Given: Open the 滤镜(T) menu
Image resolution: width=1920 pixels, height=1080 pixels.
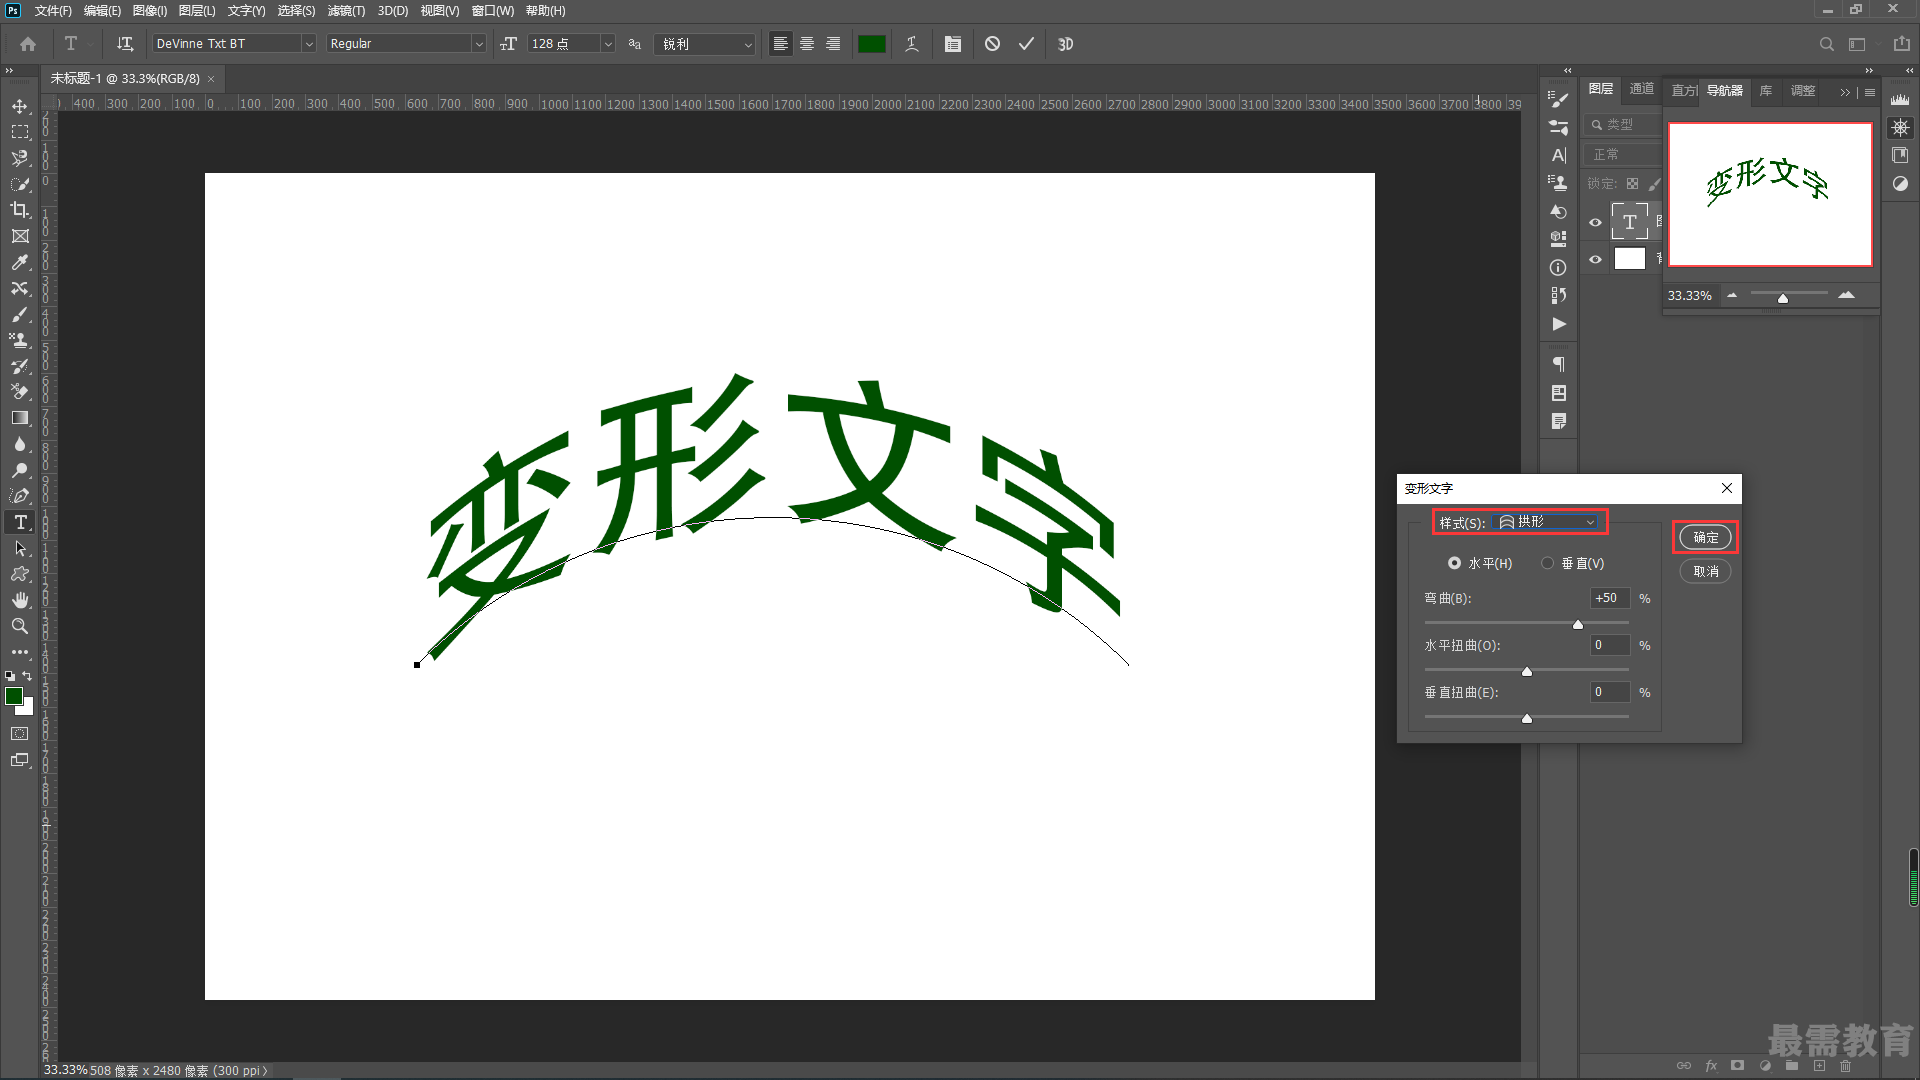Looking at the screenshot, I should (346, 11).
